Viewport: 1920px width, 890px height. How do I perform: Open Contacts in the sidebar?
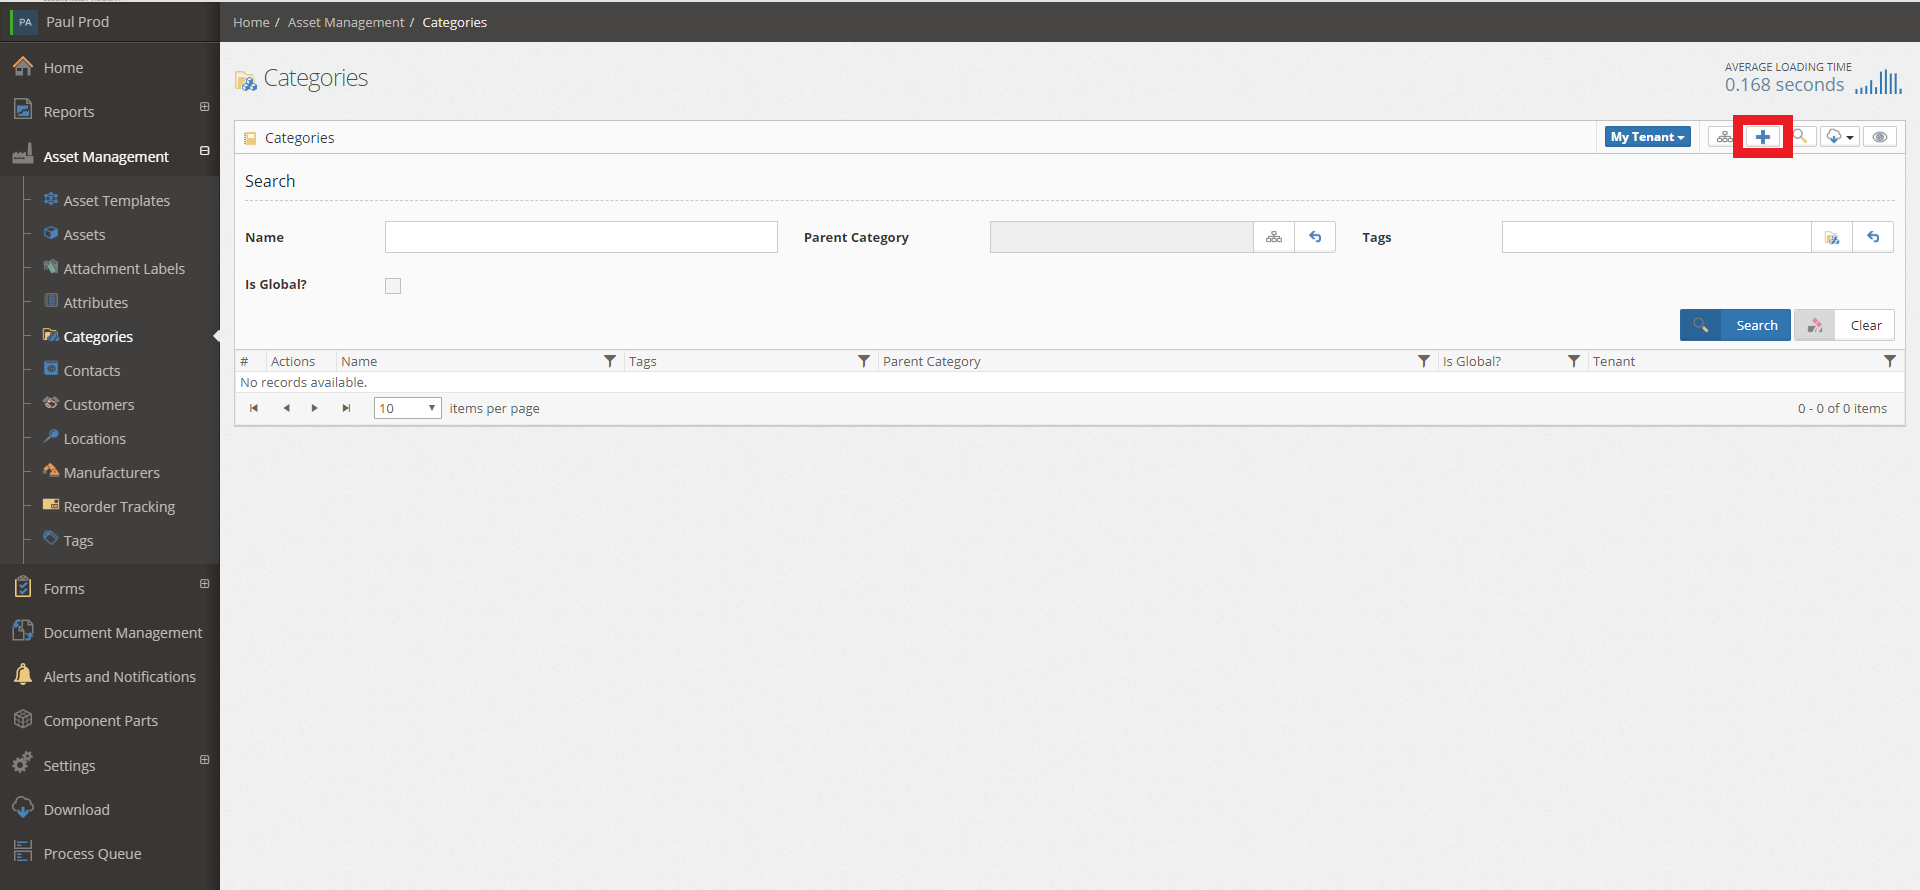click(x=92, y=371)
